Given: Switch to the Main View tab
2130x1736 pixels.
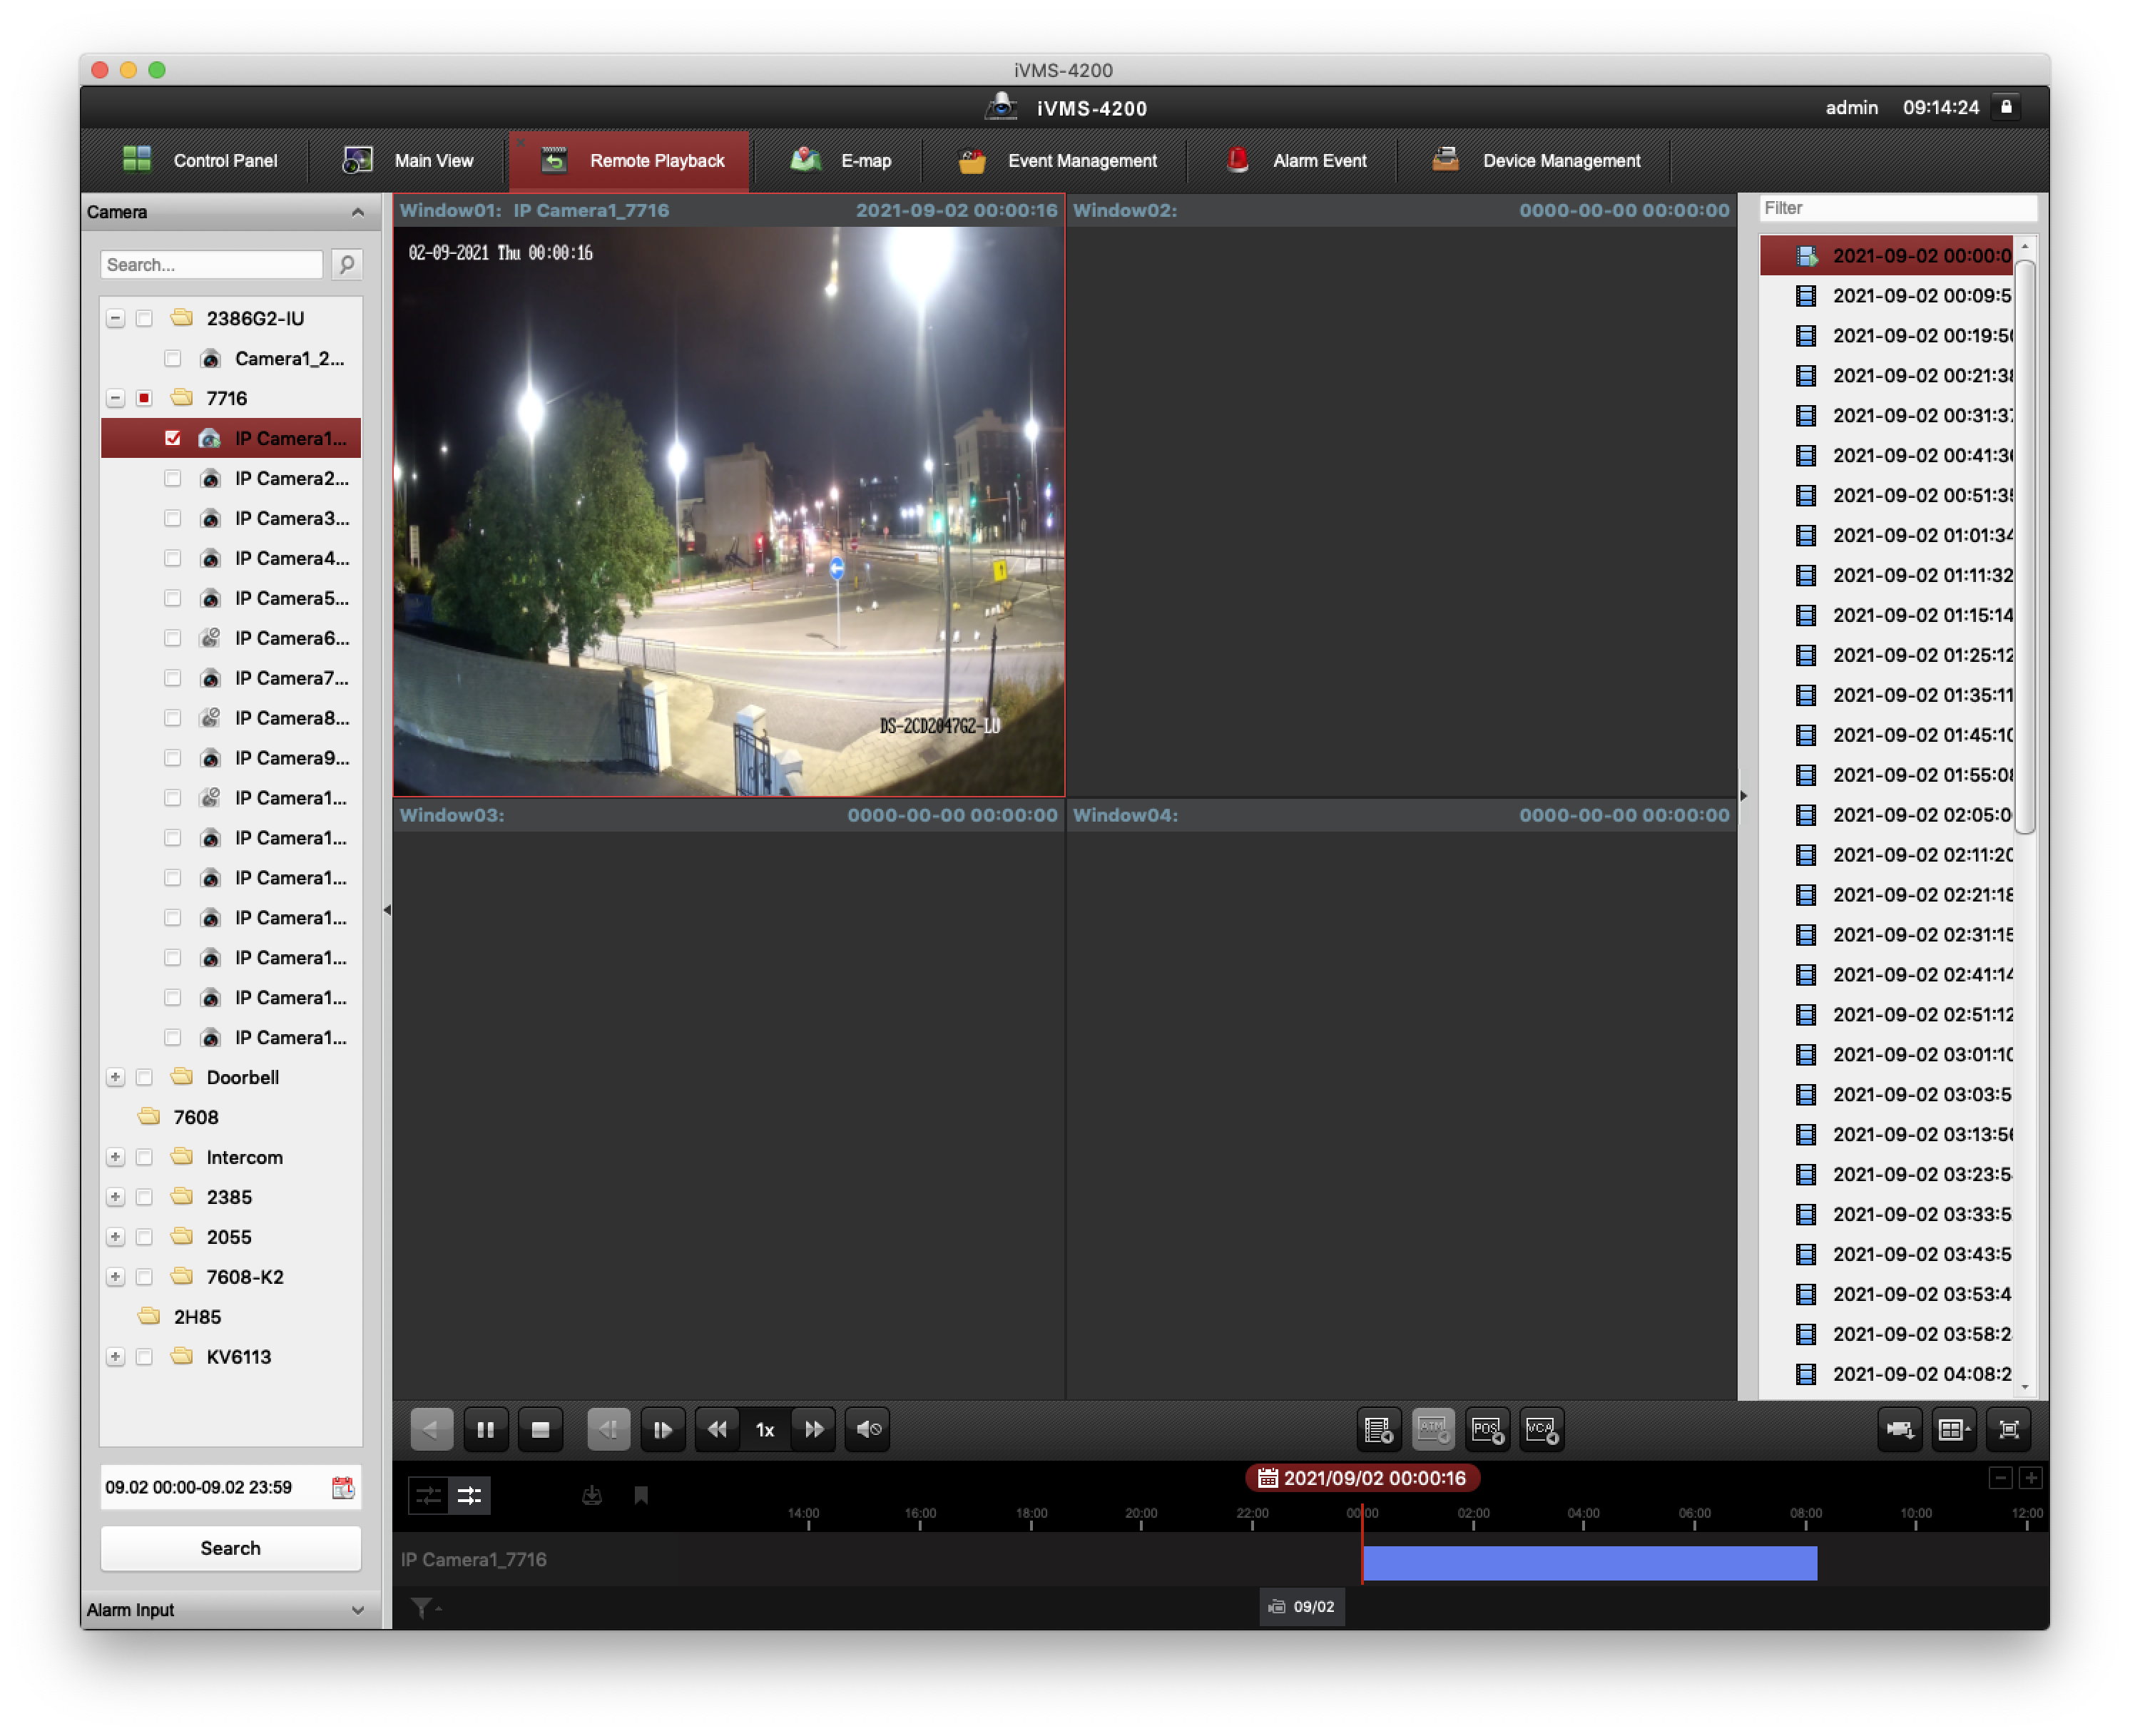Looking at the screenshot, I should (433, 160).
